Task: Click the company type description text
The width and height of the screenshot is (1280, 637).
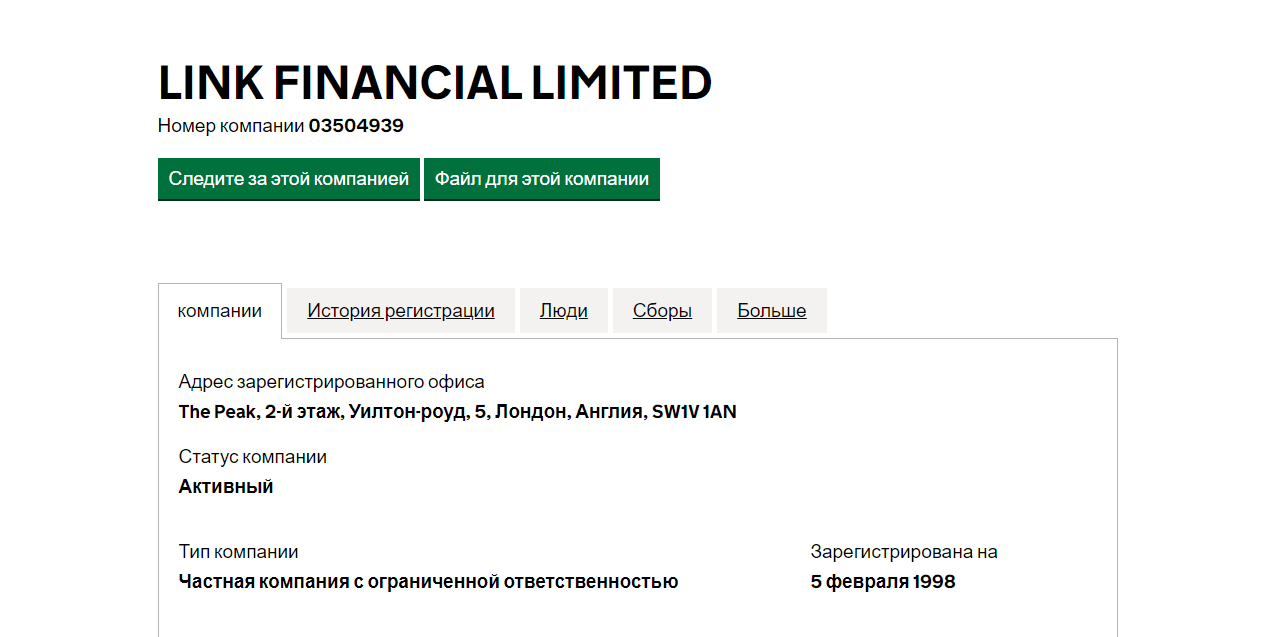Action: 428,581
